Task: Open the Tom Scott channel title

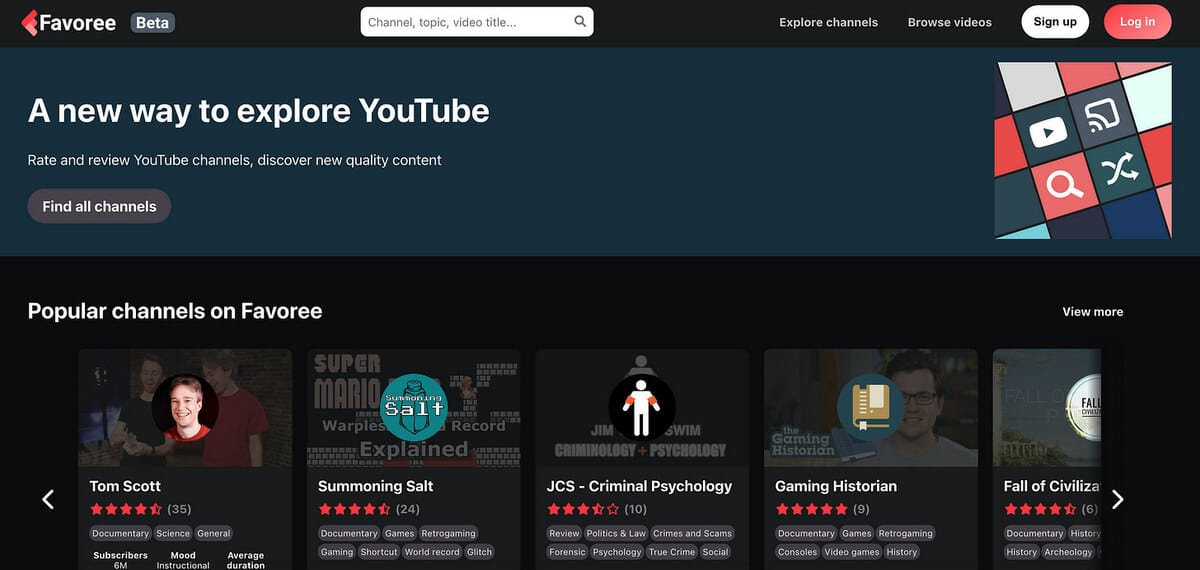Action: click(x=125, y=486)
